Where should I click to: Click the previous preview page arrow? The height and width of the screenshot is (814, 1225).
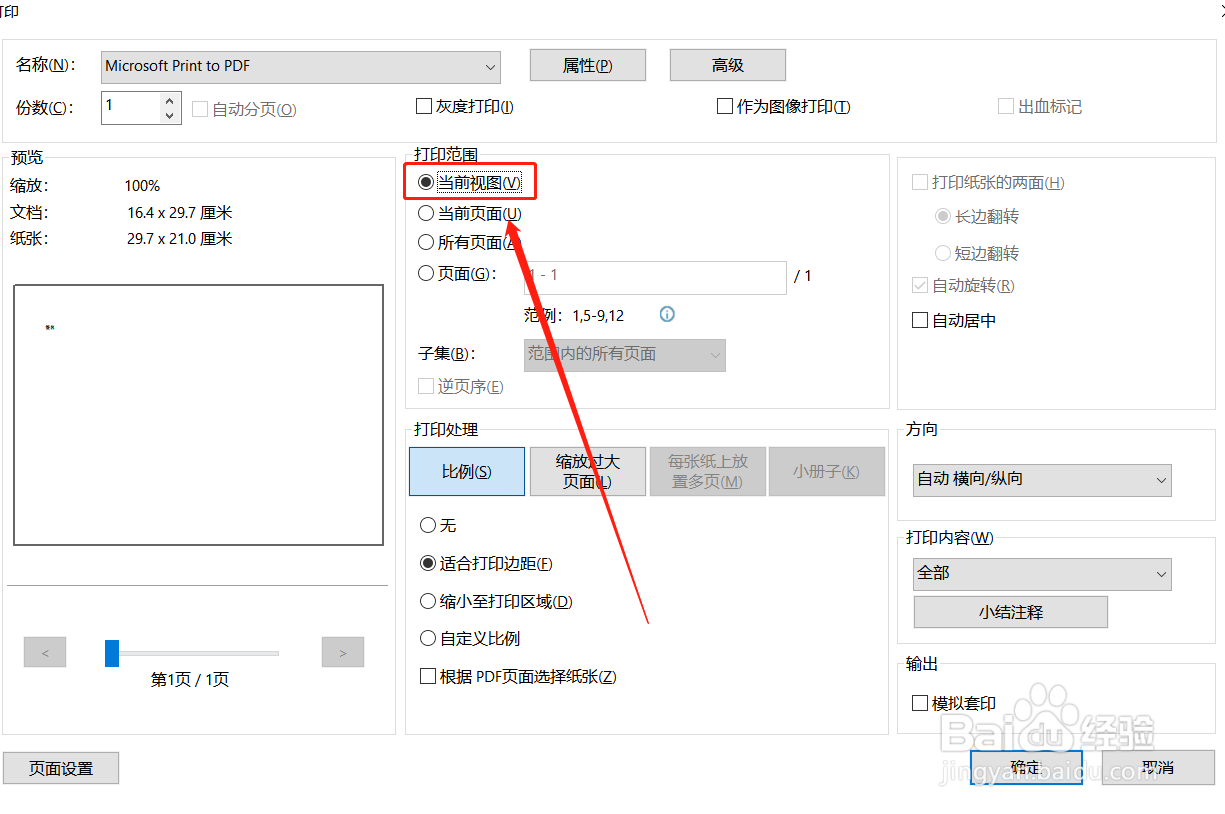(44, 651)
